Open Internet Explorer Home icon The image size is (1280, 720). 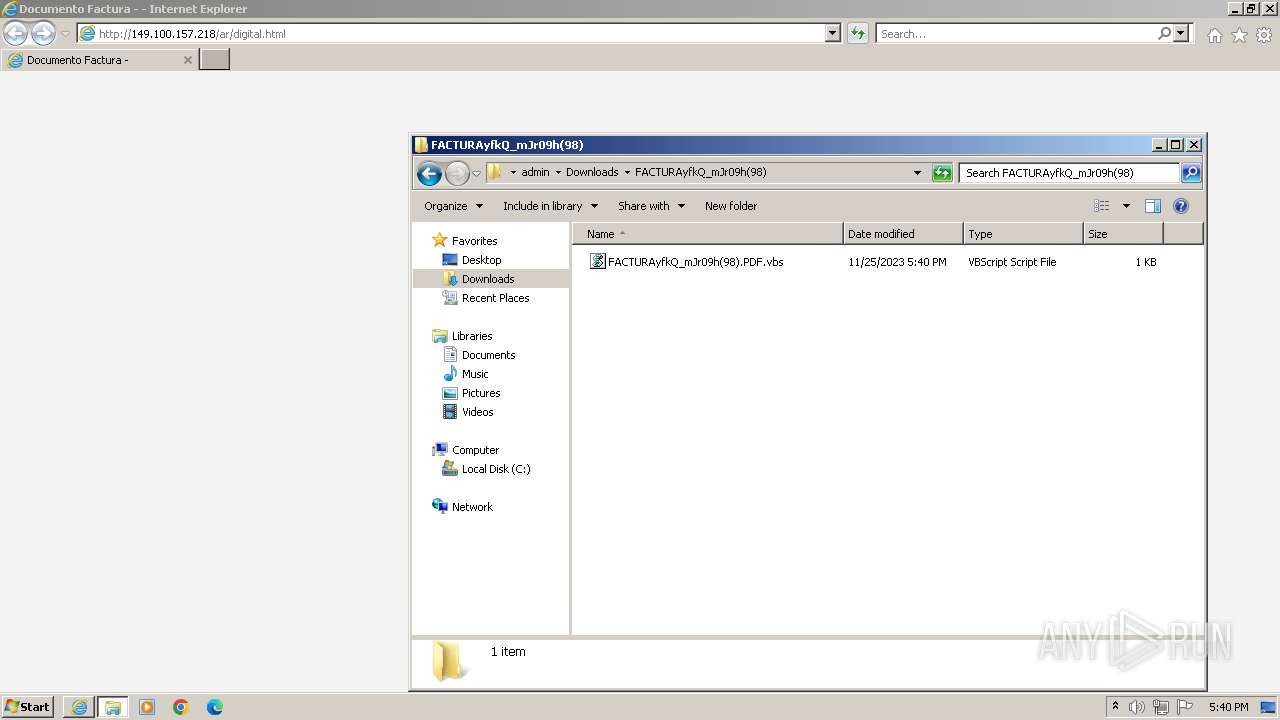[x=1214, y=35]
